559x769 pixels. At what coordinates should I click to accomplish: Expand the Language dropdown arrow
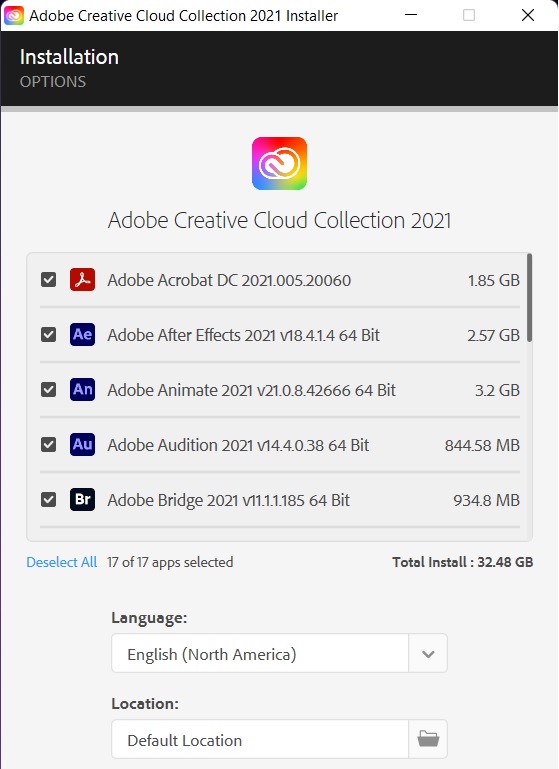[x=428, y=653]
